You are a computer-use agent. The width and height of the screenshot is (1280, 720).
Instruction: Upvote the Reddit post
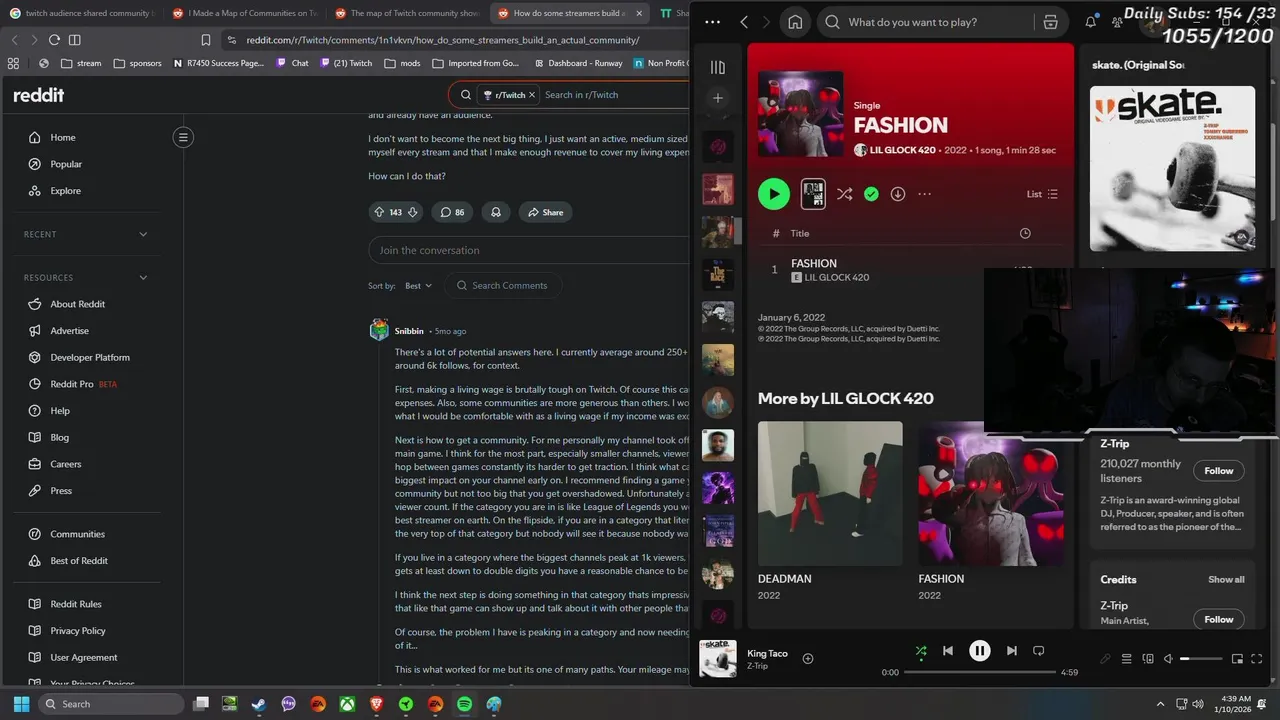(x=379, y=212)
